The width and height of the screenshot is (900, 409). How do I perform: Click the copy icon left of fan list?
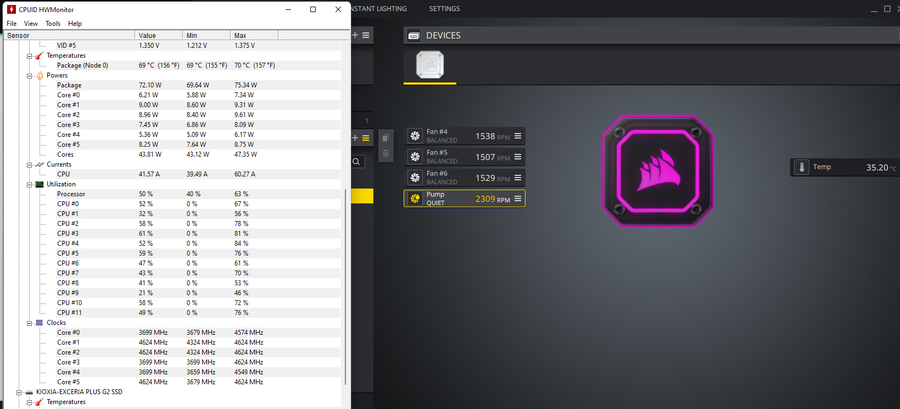pyautogui.click(x=386, y=138)
